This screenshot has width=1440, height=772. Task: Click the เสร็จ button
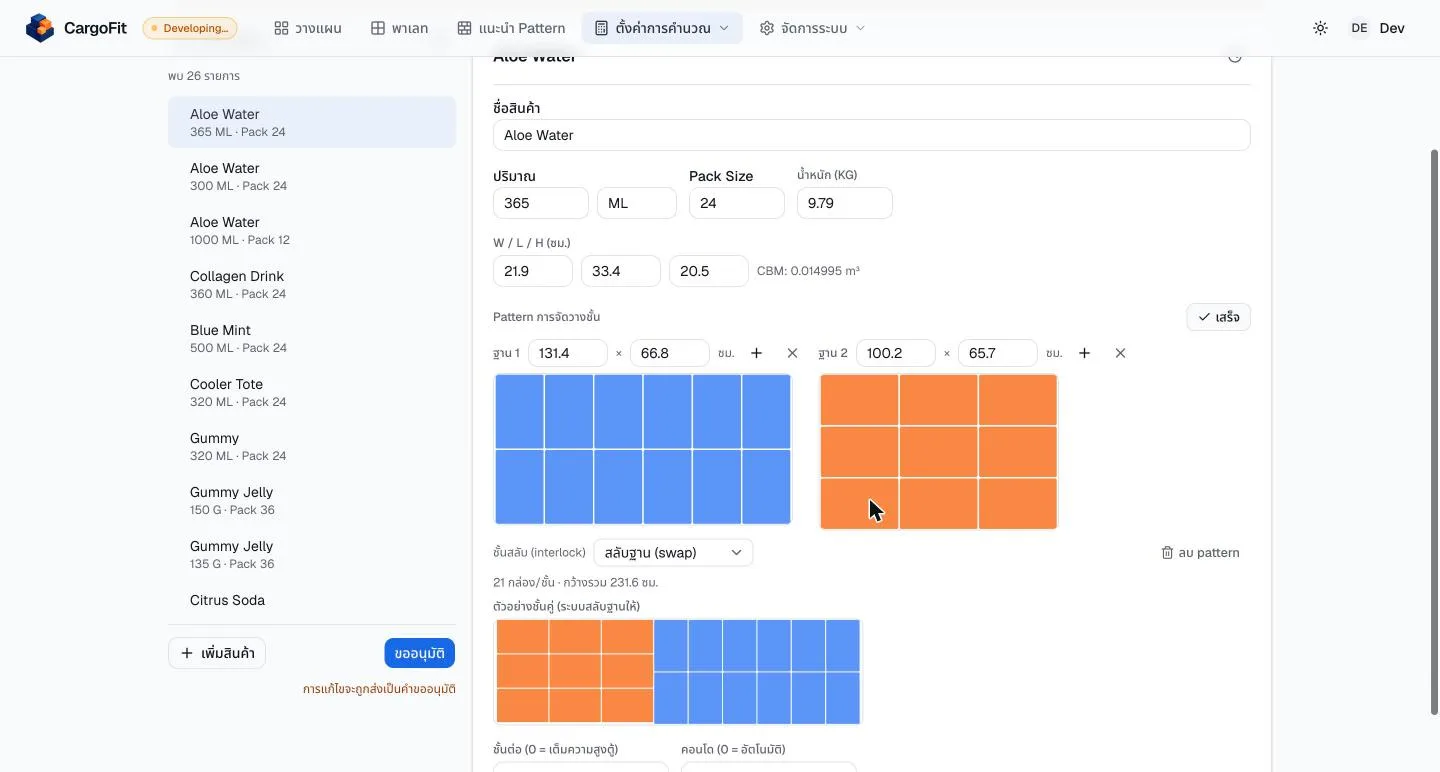pos(1218,317)
